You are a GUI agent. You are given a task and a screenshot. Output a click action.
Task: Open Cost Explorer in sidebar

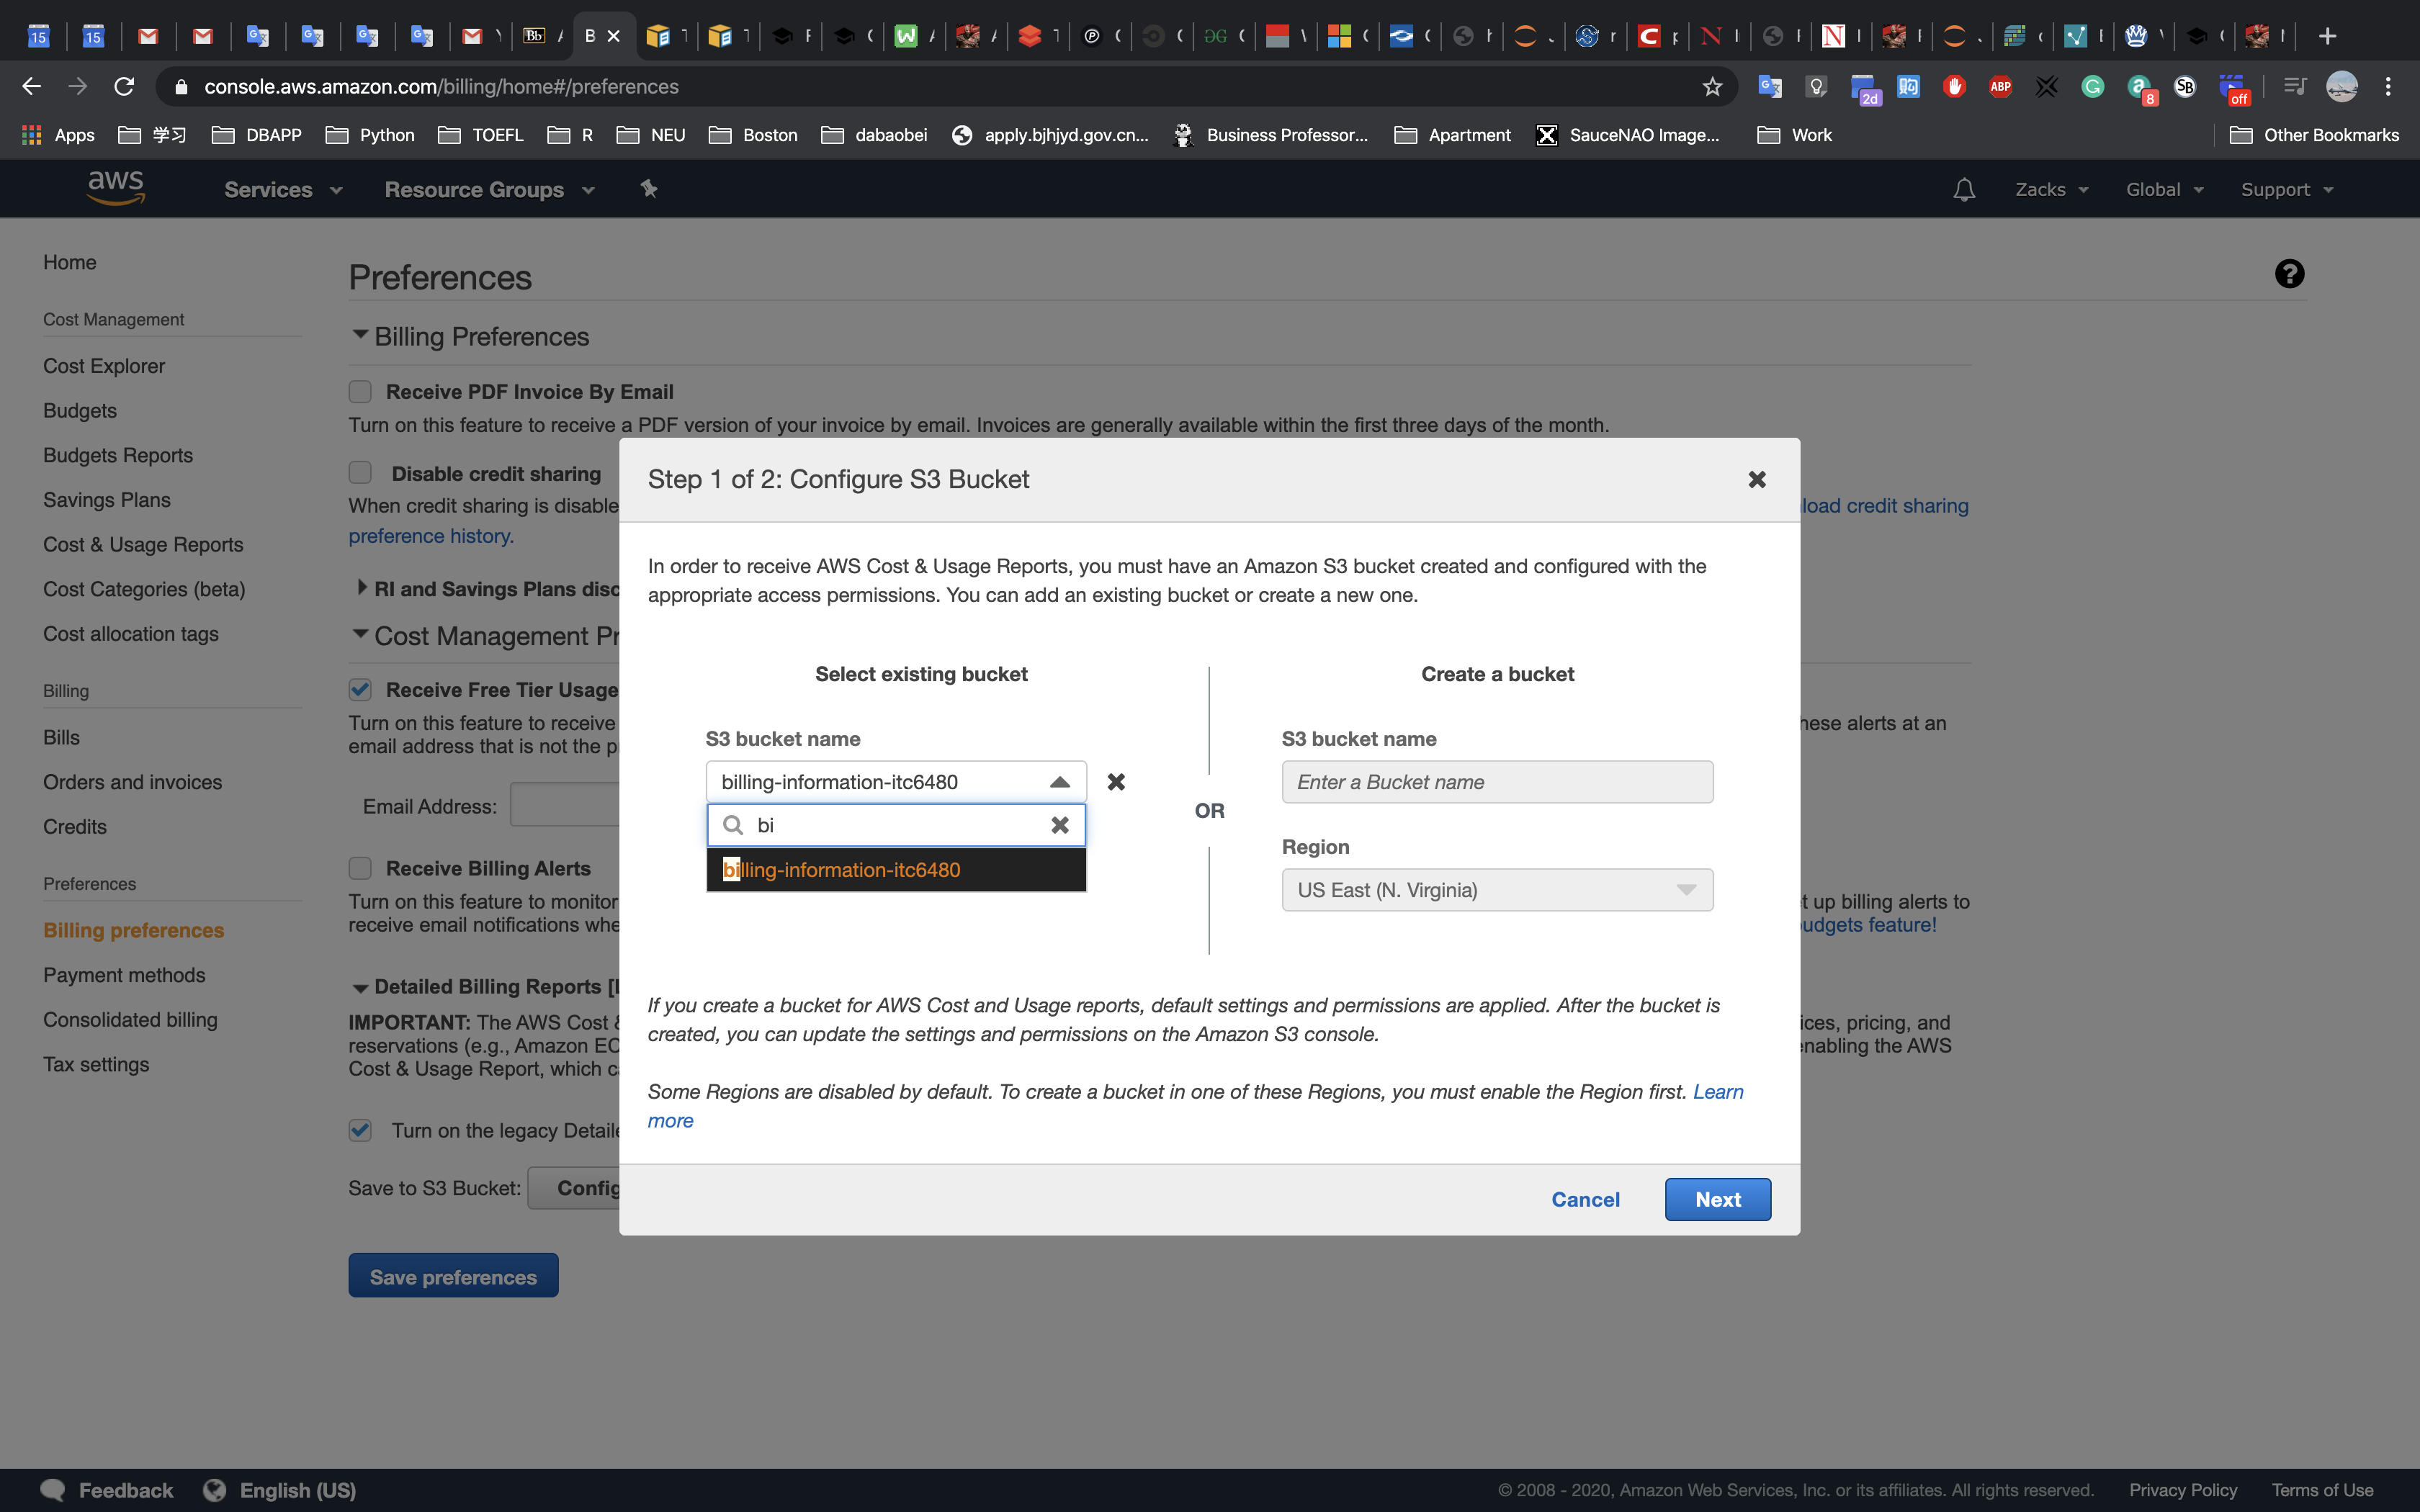(104, 366)
